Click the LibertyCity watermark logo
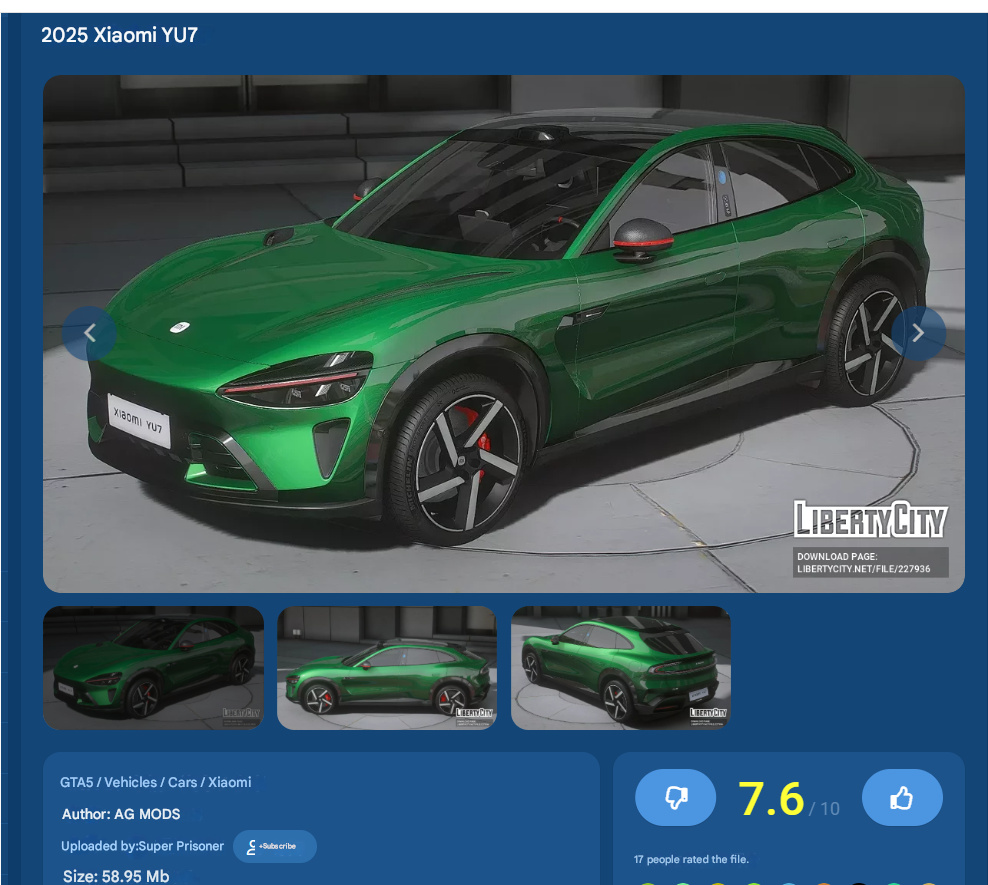Screen dimensions: 988x885 pyautogui.click(x=869, y=520)
